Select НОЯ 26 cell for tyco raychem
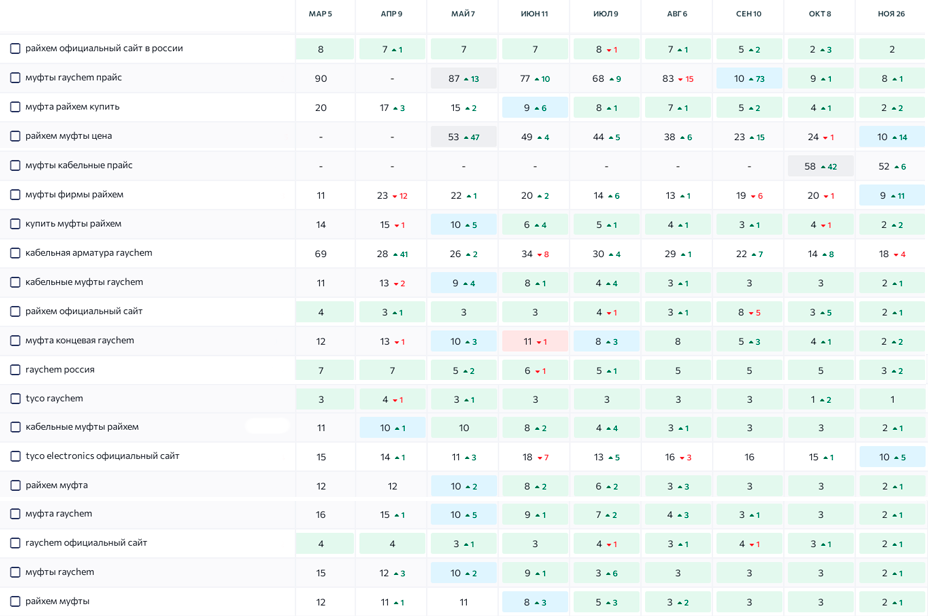 pos(891,400)
